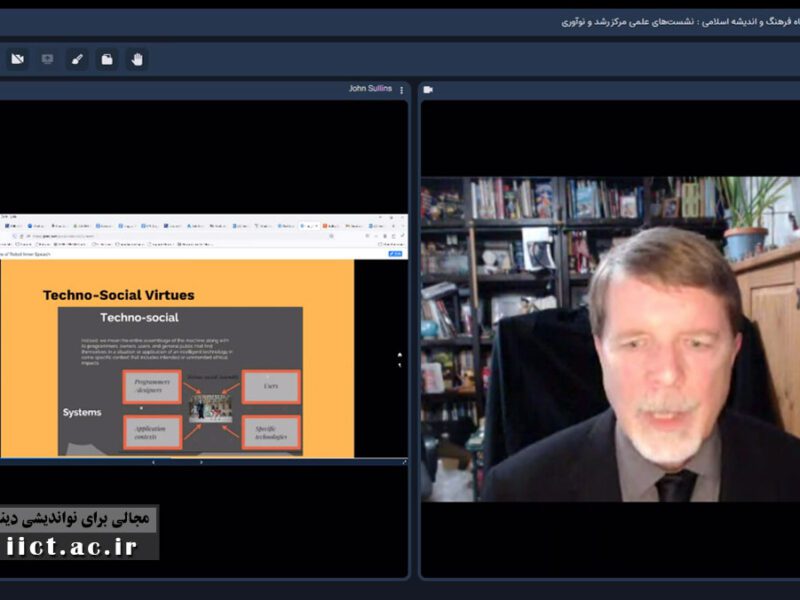Advance to the next slide arrow
The height and width of the screenshot is (600, 800).
tap(201, 462)
